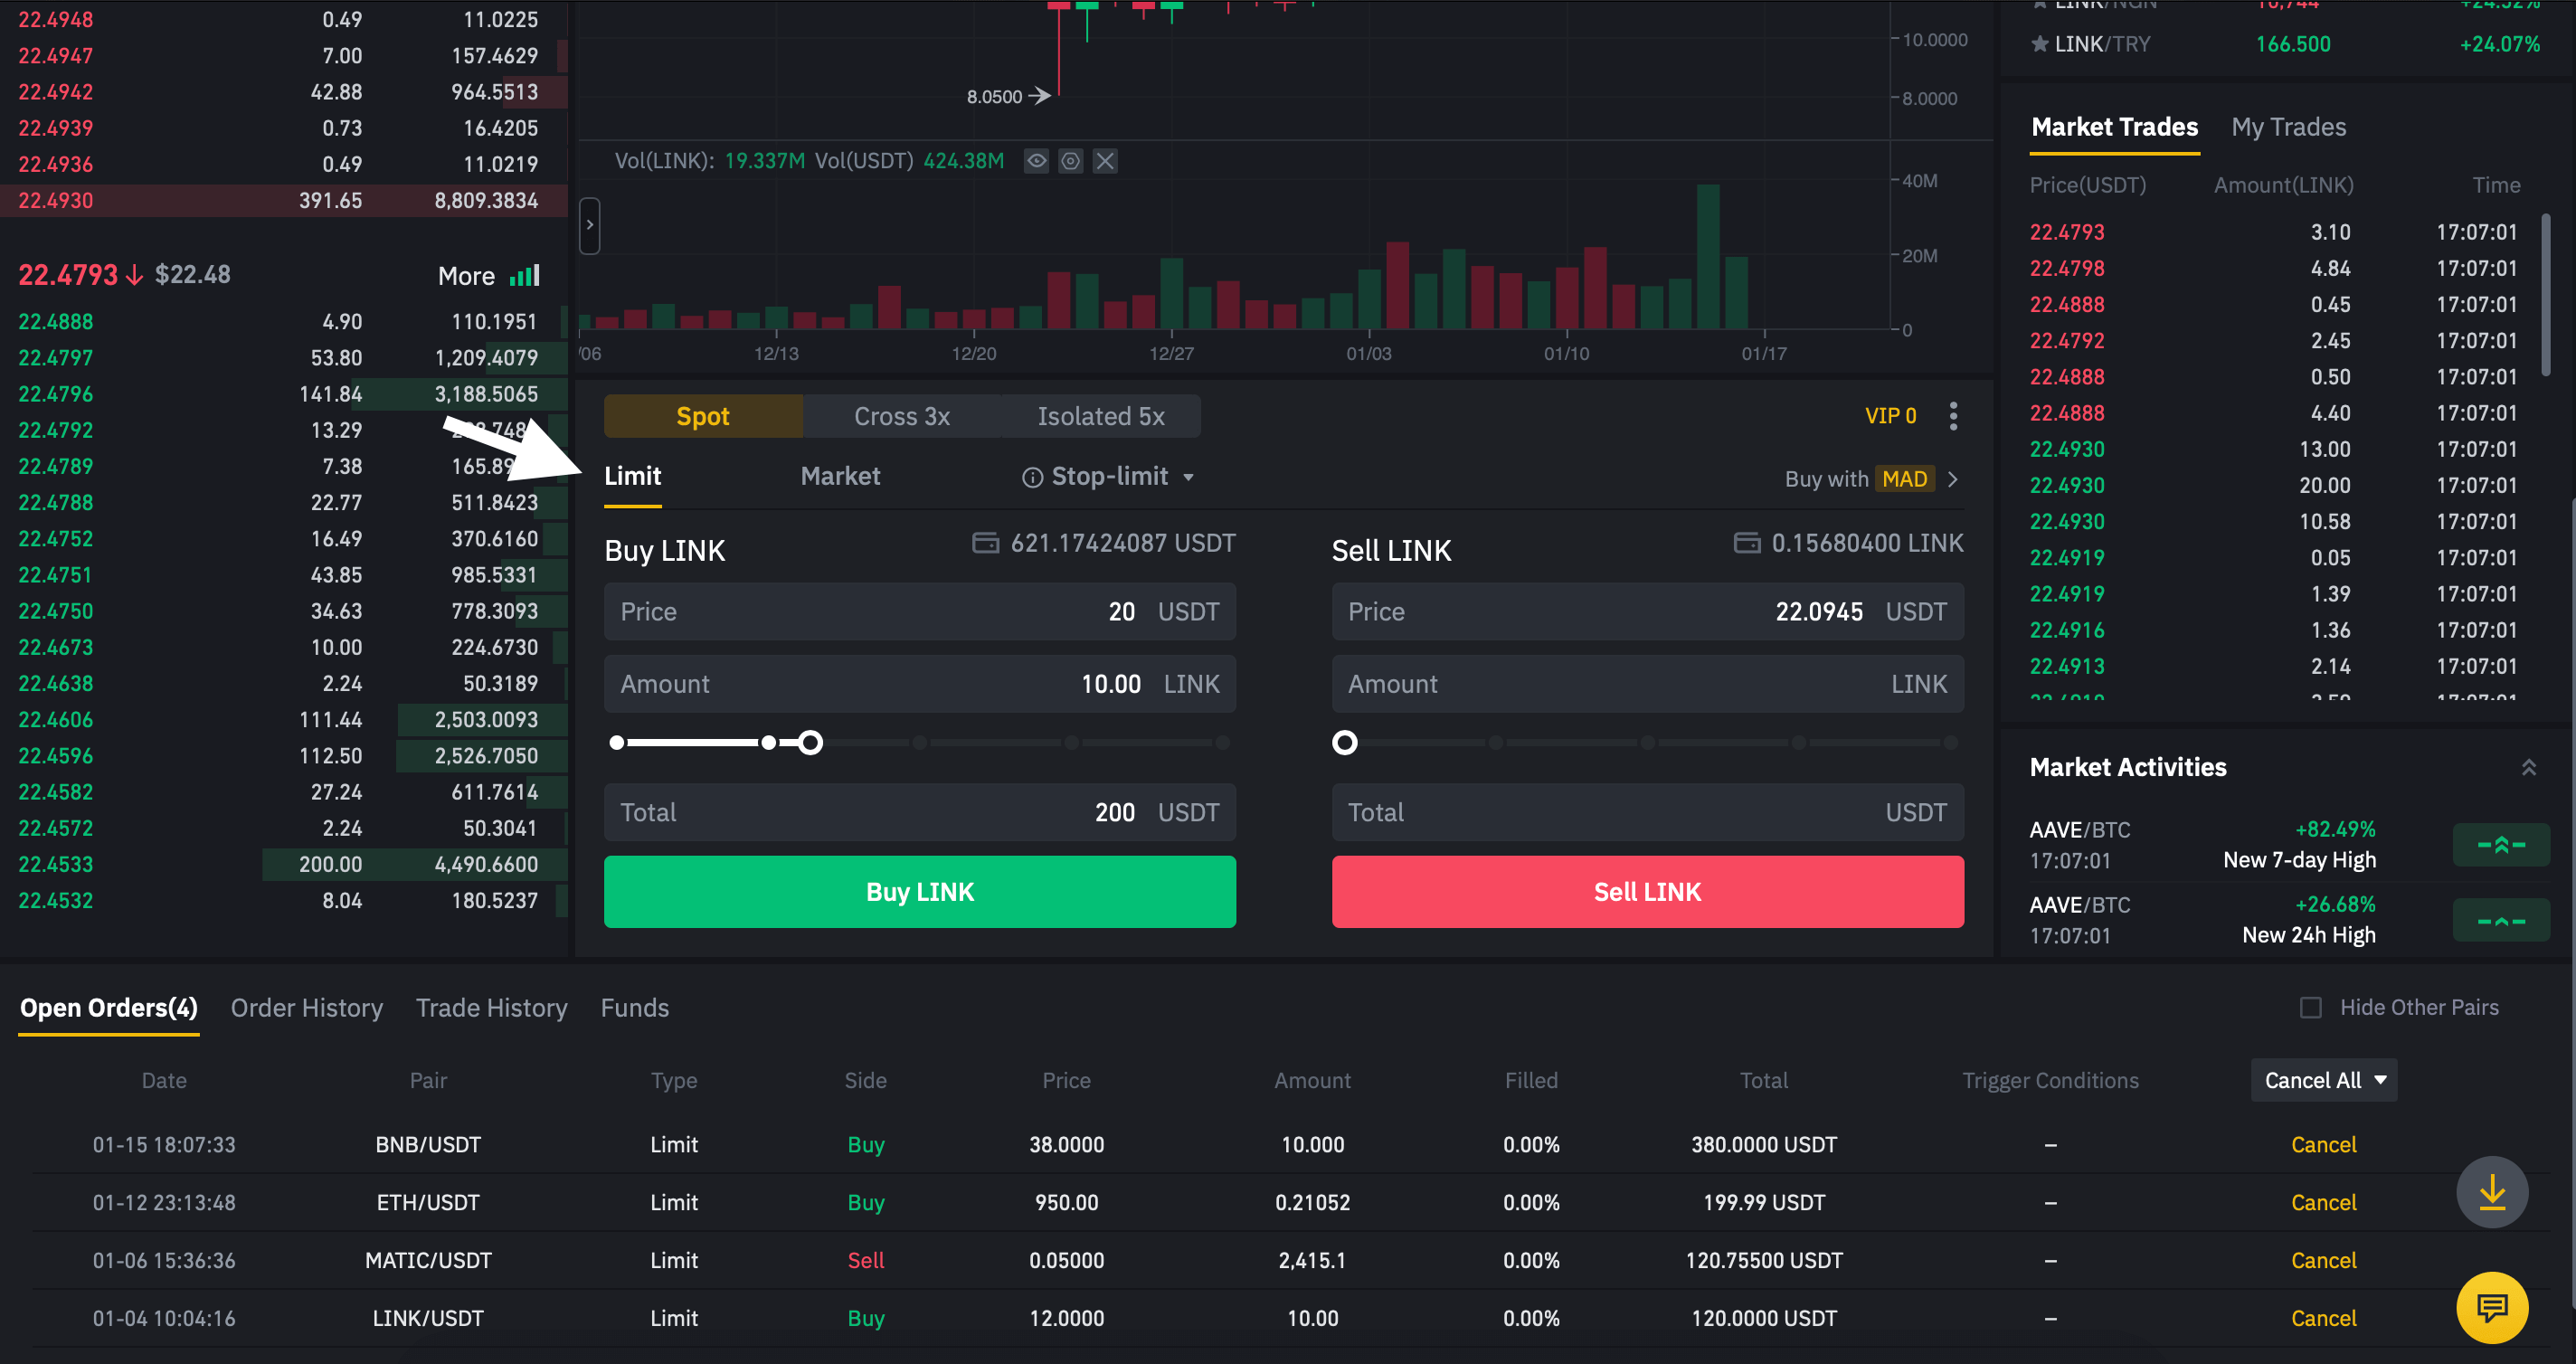Click the green Buy LINK button
2576x1364 pixels.
click(x=919, y=892)
